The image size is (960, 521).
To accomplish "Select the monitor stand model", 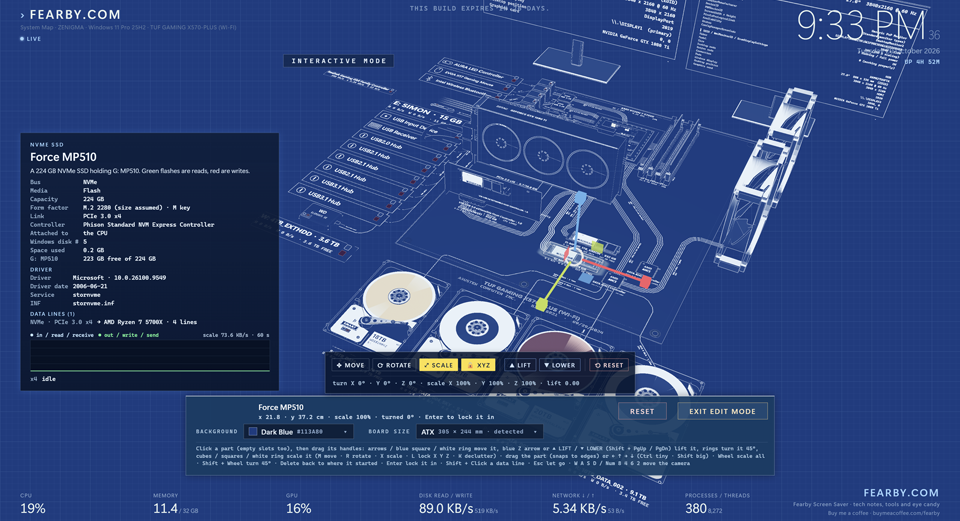I will pos(576,61).
